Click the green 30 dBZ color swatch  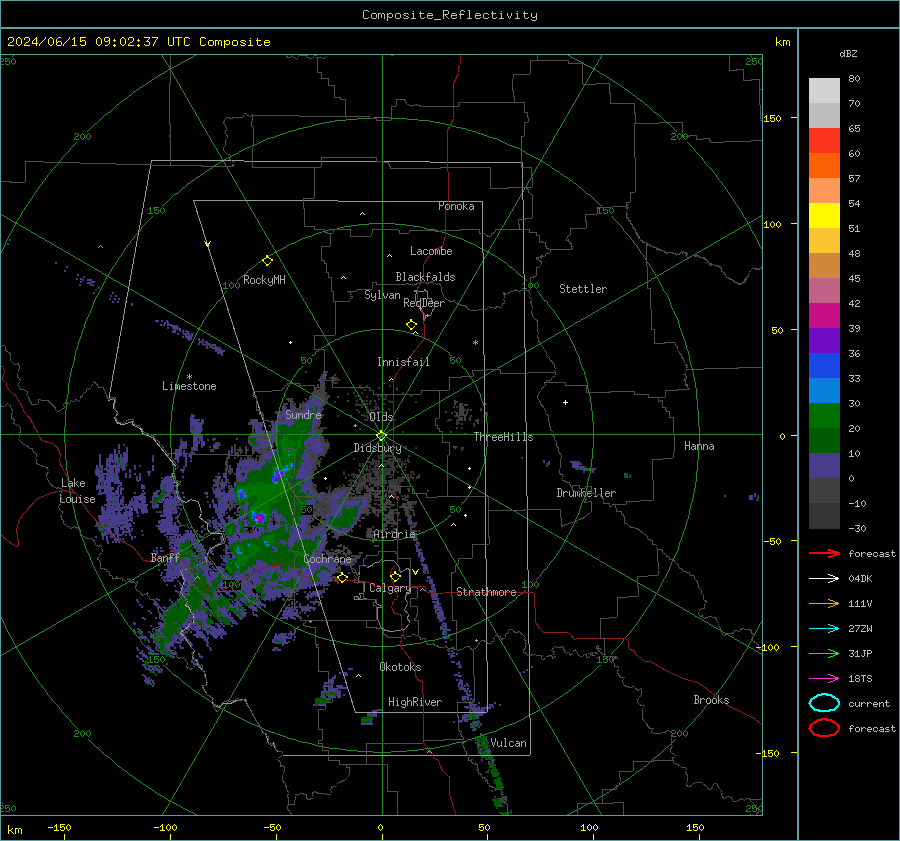[824, 415]
